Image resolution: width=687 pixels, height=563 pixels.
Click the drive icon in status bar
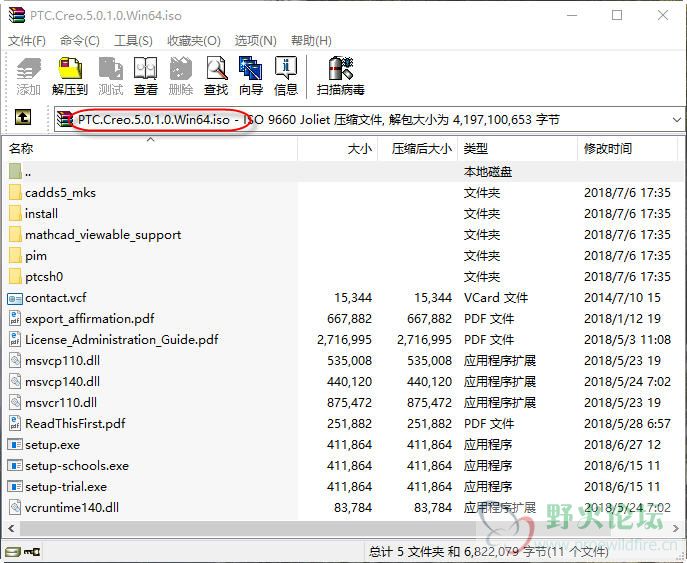13,552
